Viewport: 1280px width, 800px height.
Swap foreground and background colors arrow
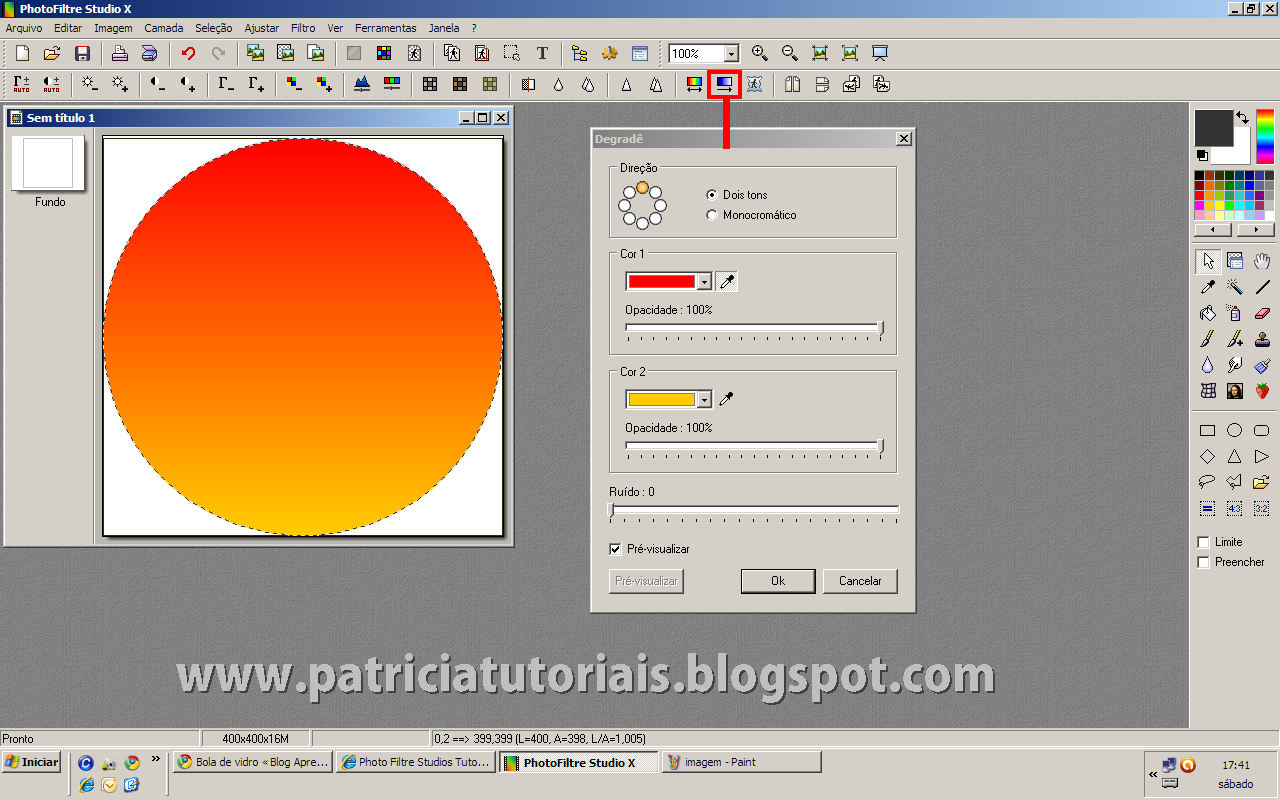point(1242,117)
